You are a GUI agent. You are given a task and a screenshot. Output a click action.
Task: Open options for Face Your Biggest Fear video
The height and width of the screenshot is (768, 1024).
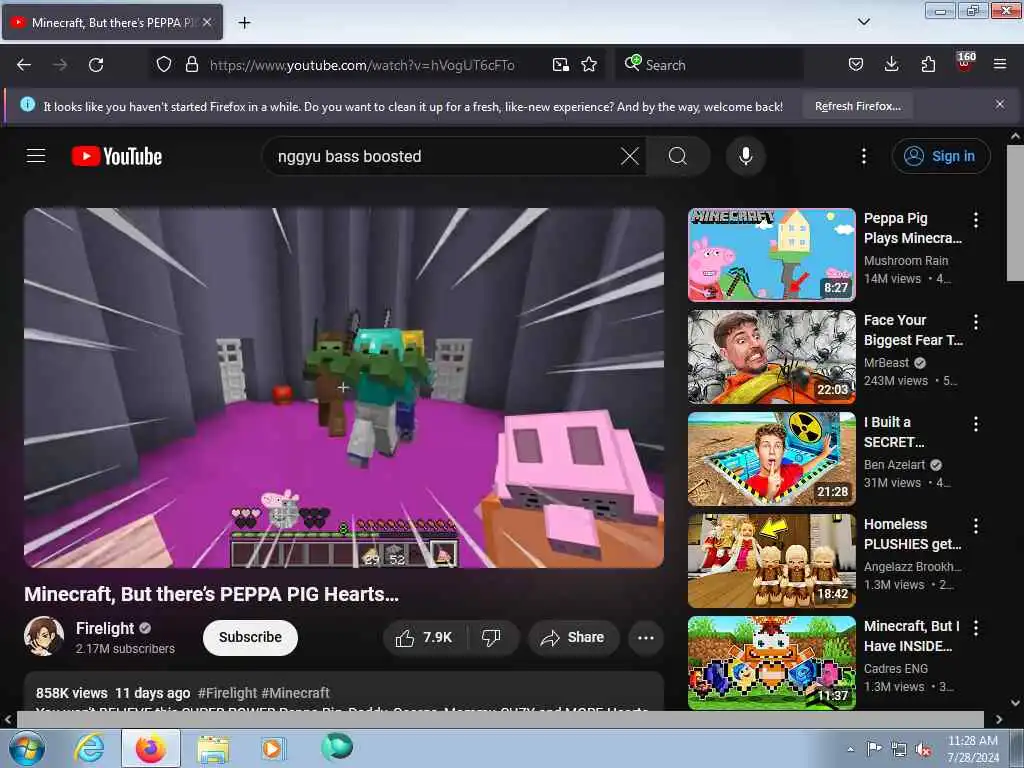point(976,321)
